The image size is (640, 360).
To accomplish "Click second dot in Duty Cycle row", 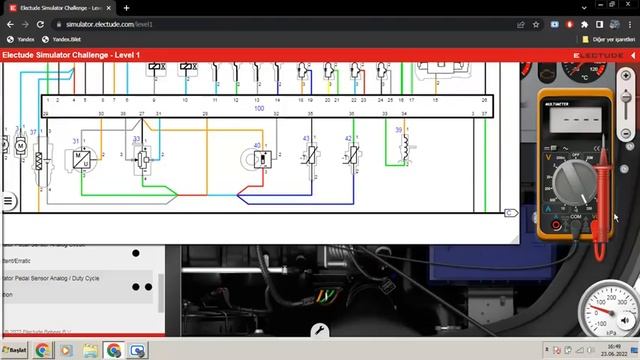I will coord(149,287).
